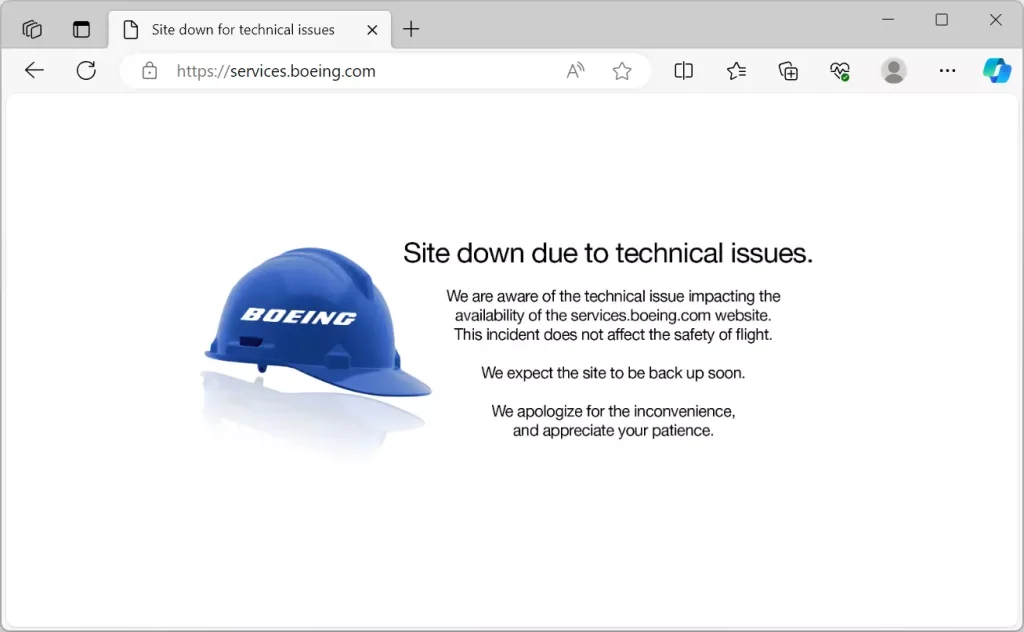This screenshot has height=632, width=1024.
Task: View site information via the lock icon
Action: coord(150,71)
